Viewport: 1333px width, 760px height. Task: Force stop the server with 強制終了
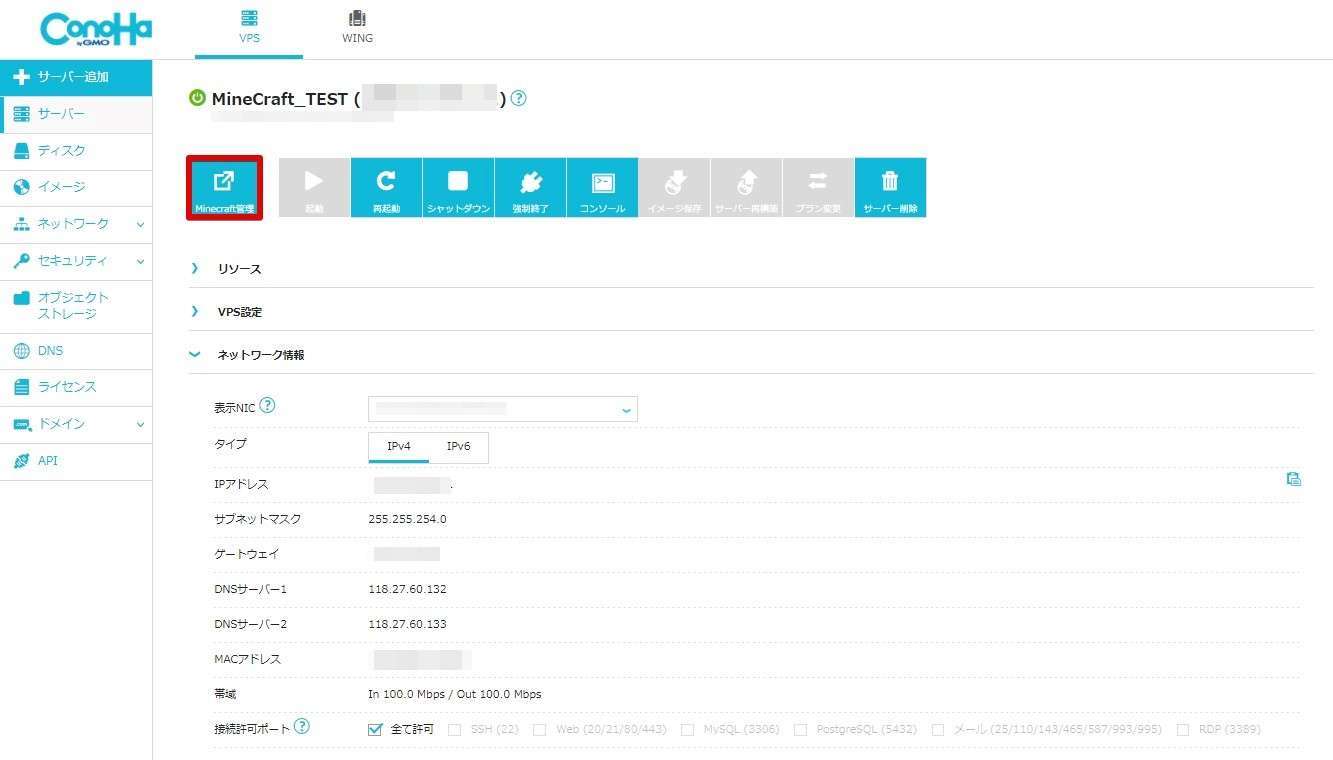[530, 188]
